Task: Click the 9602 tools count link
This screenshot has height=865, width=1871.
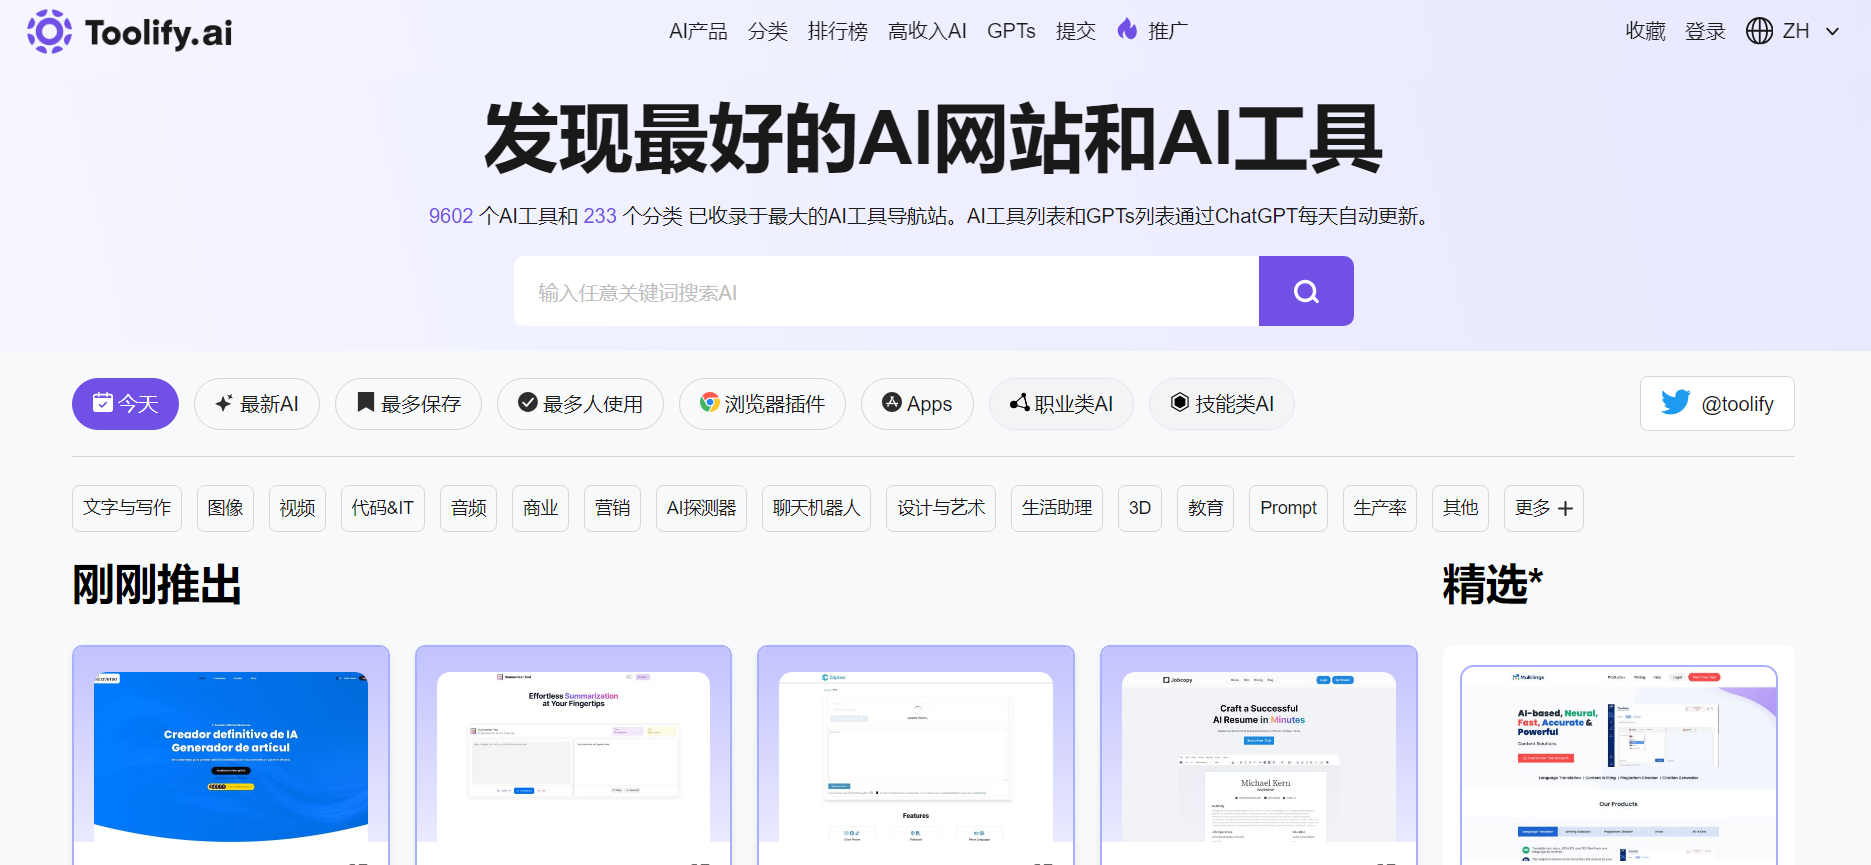Action: point(451,216)
